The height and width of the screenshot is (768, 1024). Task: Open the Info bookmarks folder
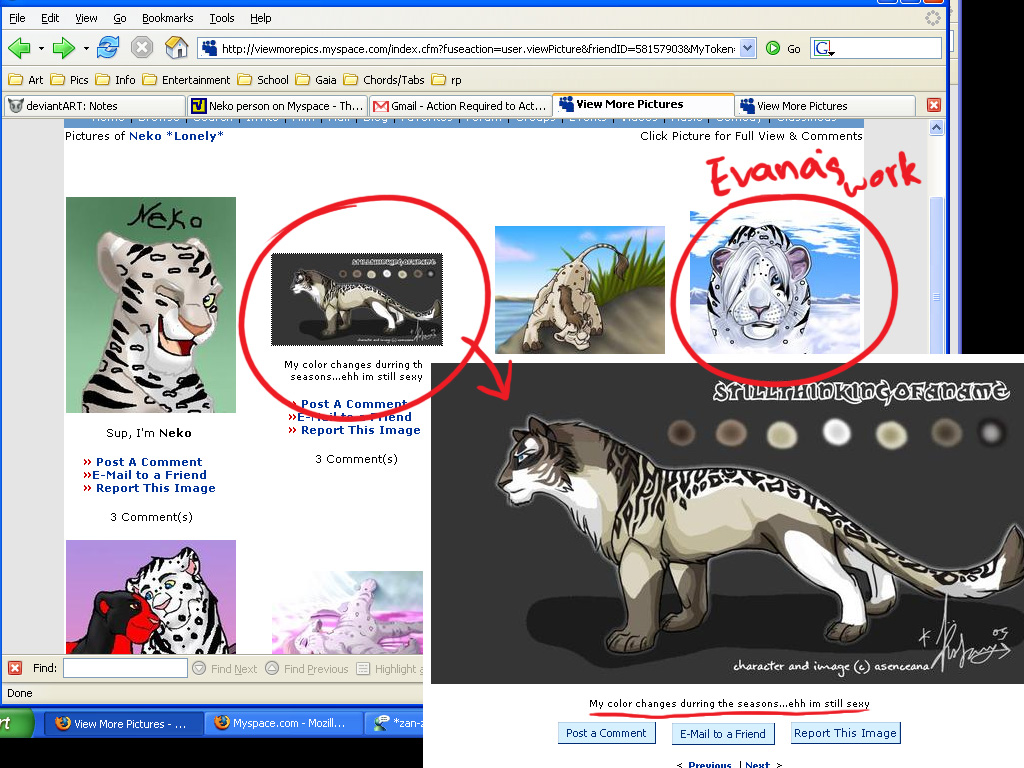click(x=116, y=80)
